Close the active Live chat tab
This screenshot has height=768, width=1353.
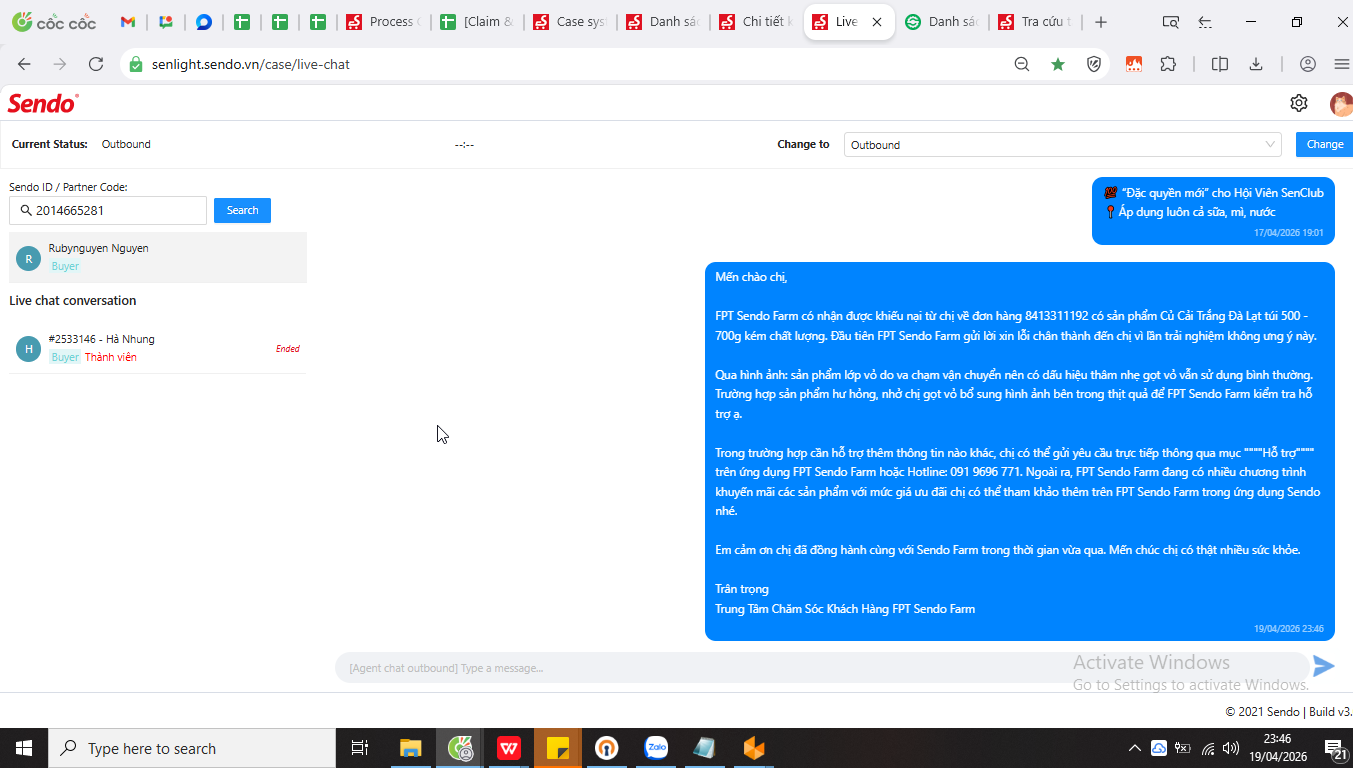pyautogui.click(x=877, y=22)
